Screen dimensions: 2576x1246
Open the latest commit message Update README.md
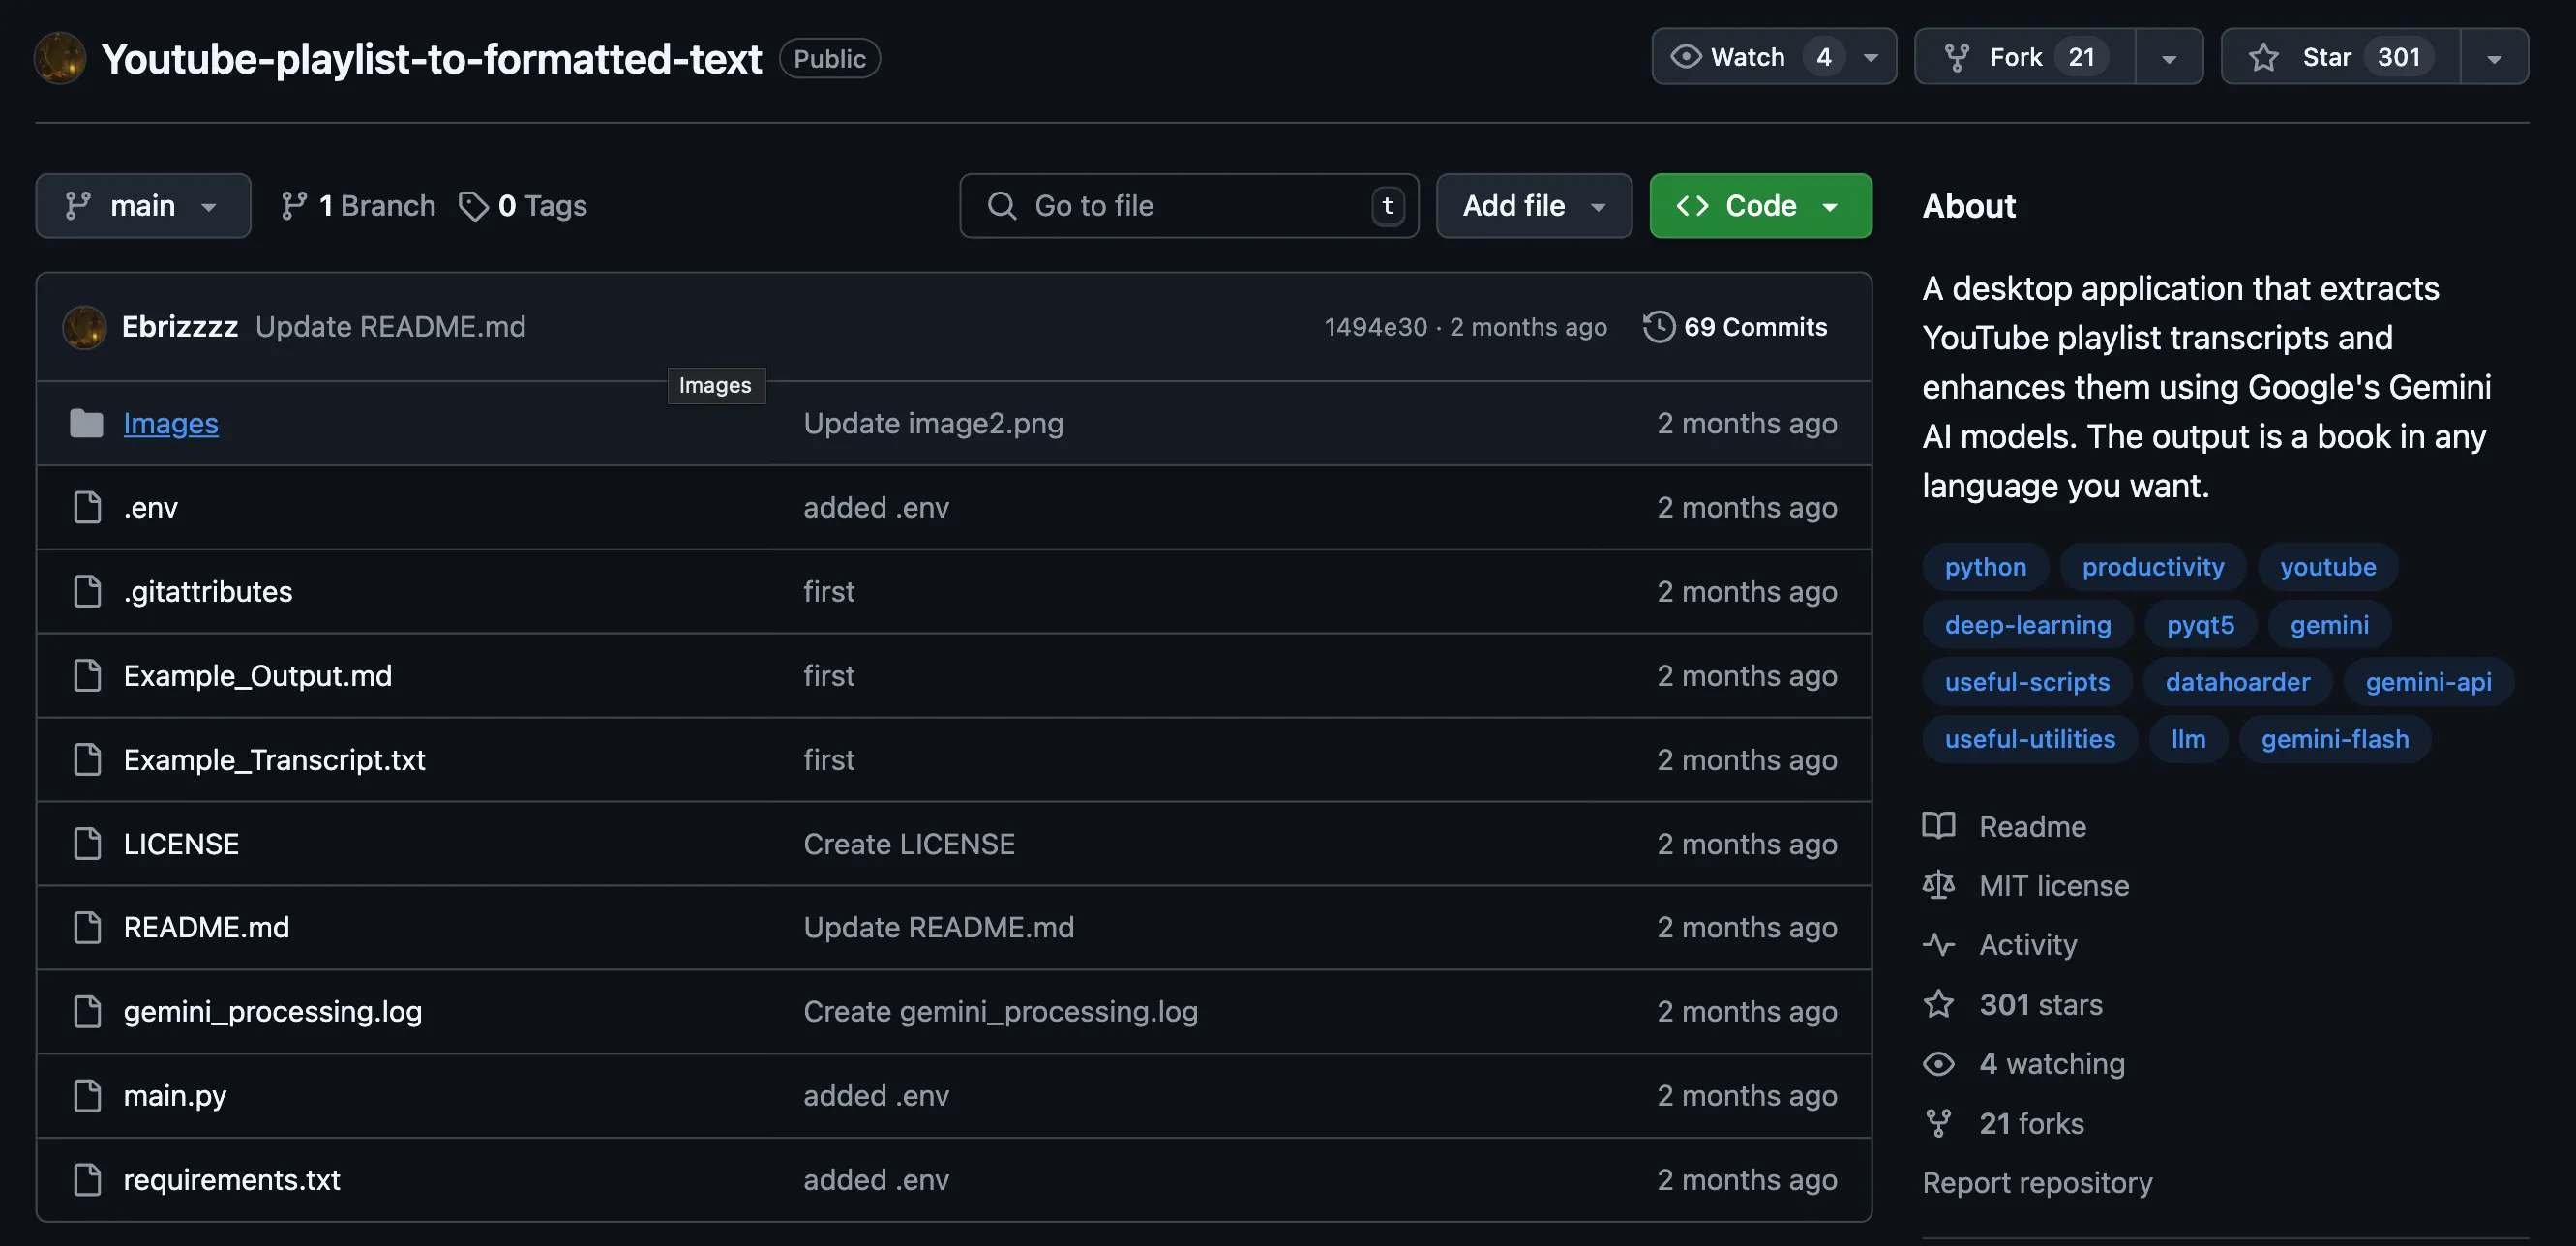tap(391, 327)
